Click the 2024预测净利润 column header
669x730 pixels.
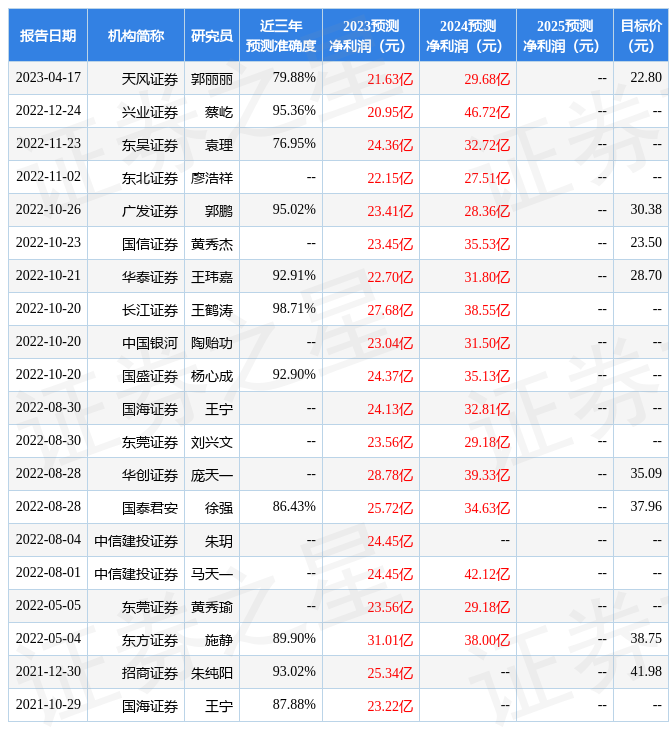coord(468,35)
